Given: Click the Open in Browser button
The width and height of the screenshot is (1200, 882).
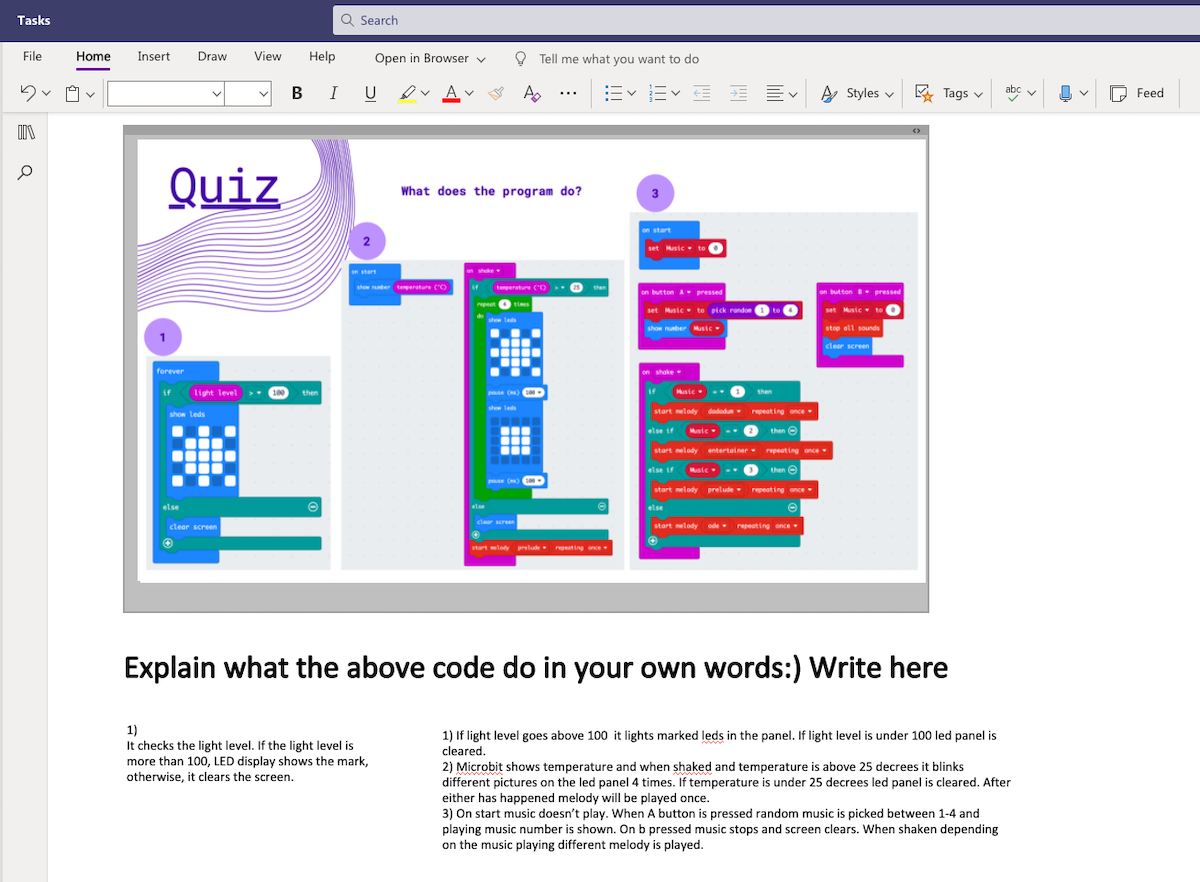Looking at the screenshot, I should tap(430, 58).
